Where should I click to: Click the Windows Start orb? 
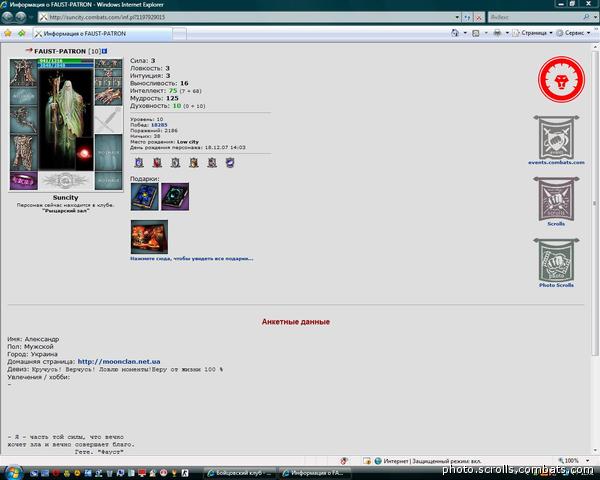point(13,473)
